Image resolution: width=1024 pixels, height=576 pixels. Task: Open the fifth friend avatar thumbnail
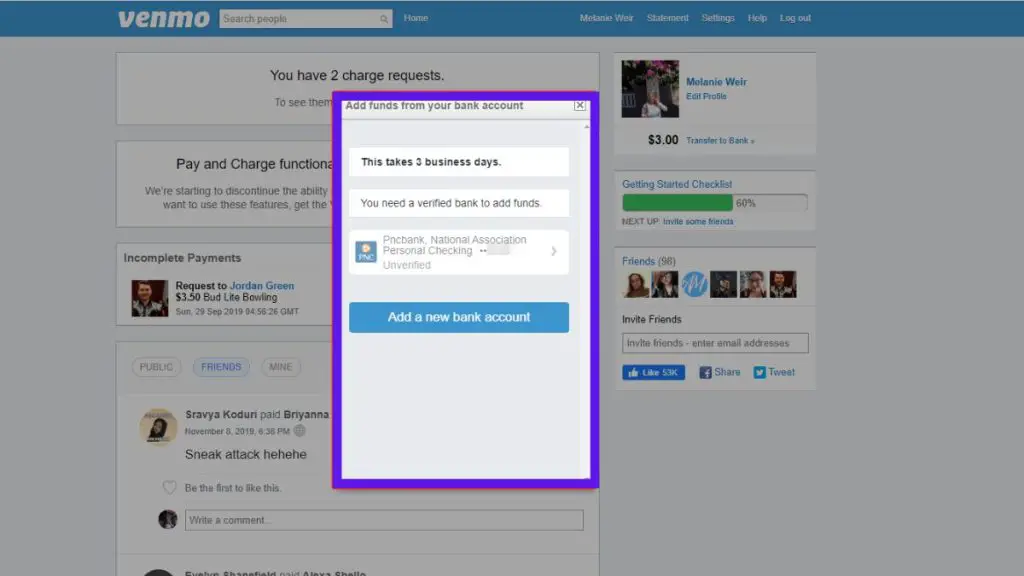[x=753, y=285]
